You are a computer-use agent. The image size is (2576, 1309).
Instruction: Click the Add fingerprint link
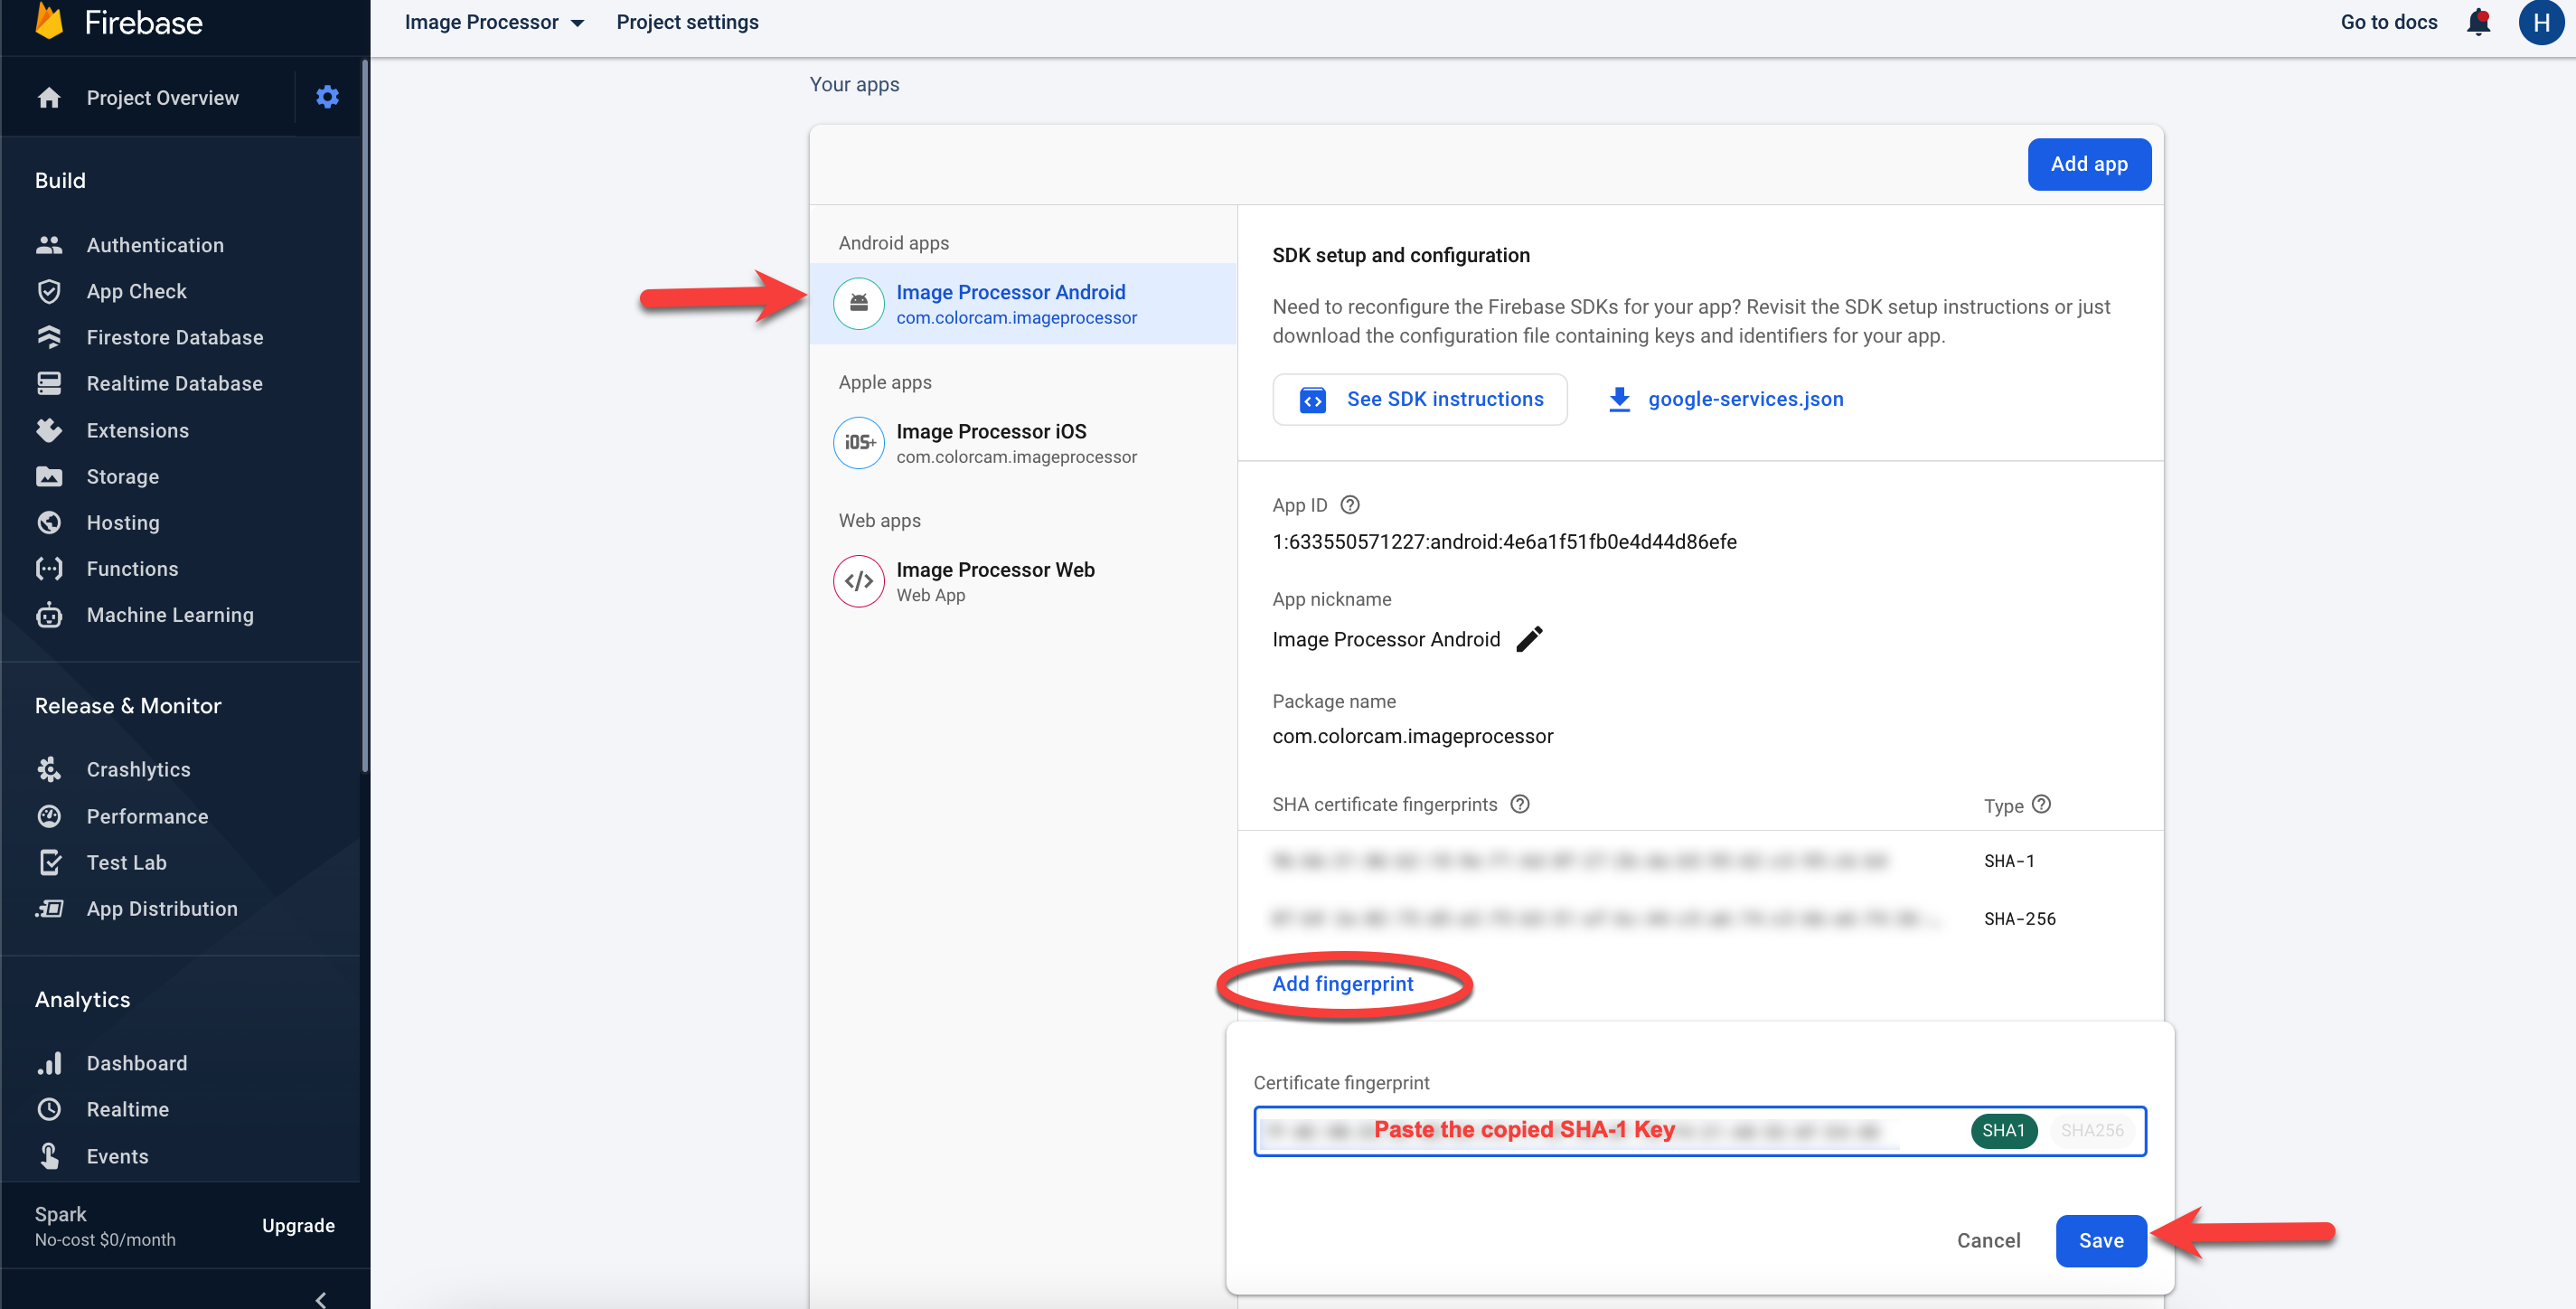point(1343,984)
